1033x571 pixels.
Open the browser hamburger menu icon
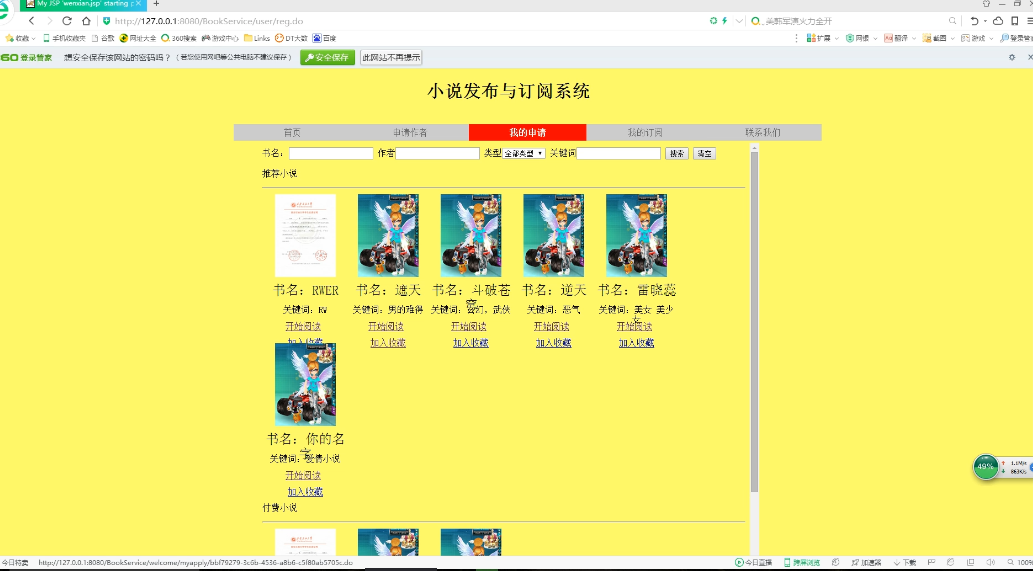pyautogui.click(x=1029, y=21)
